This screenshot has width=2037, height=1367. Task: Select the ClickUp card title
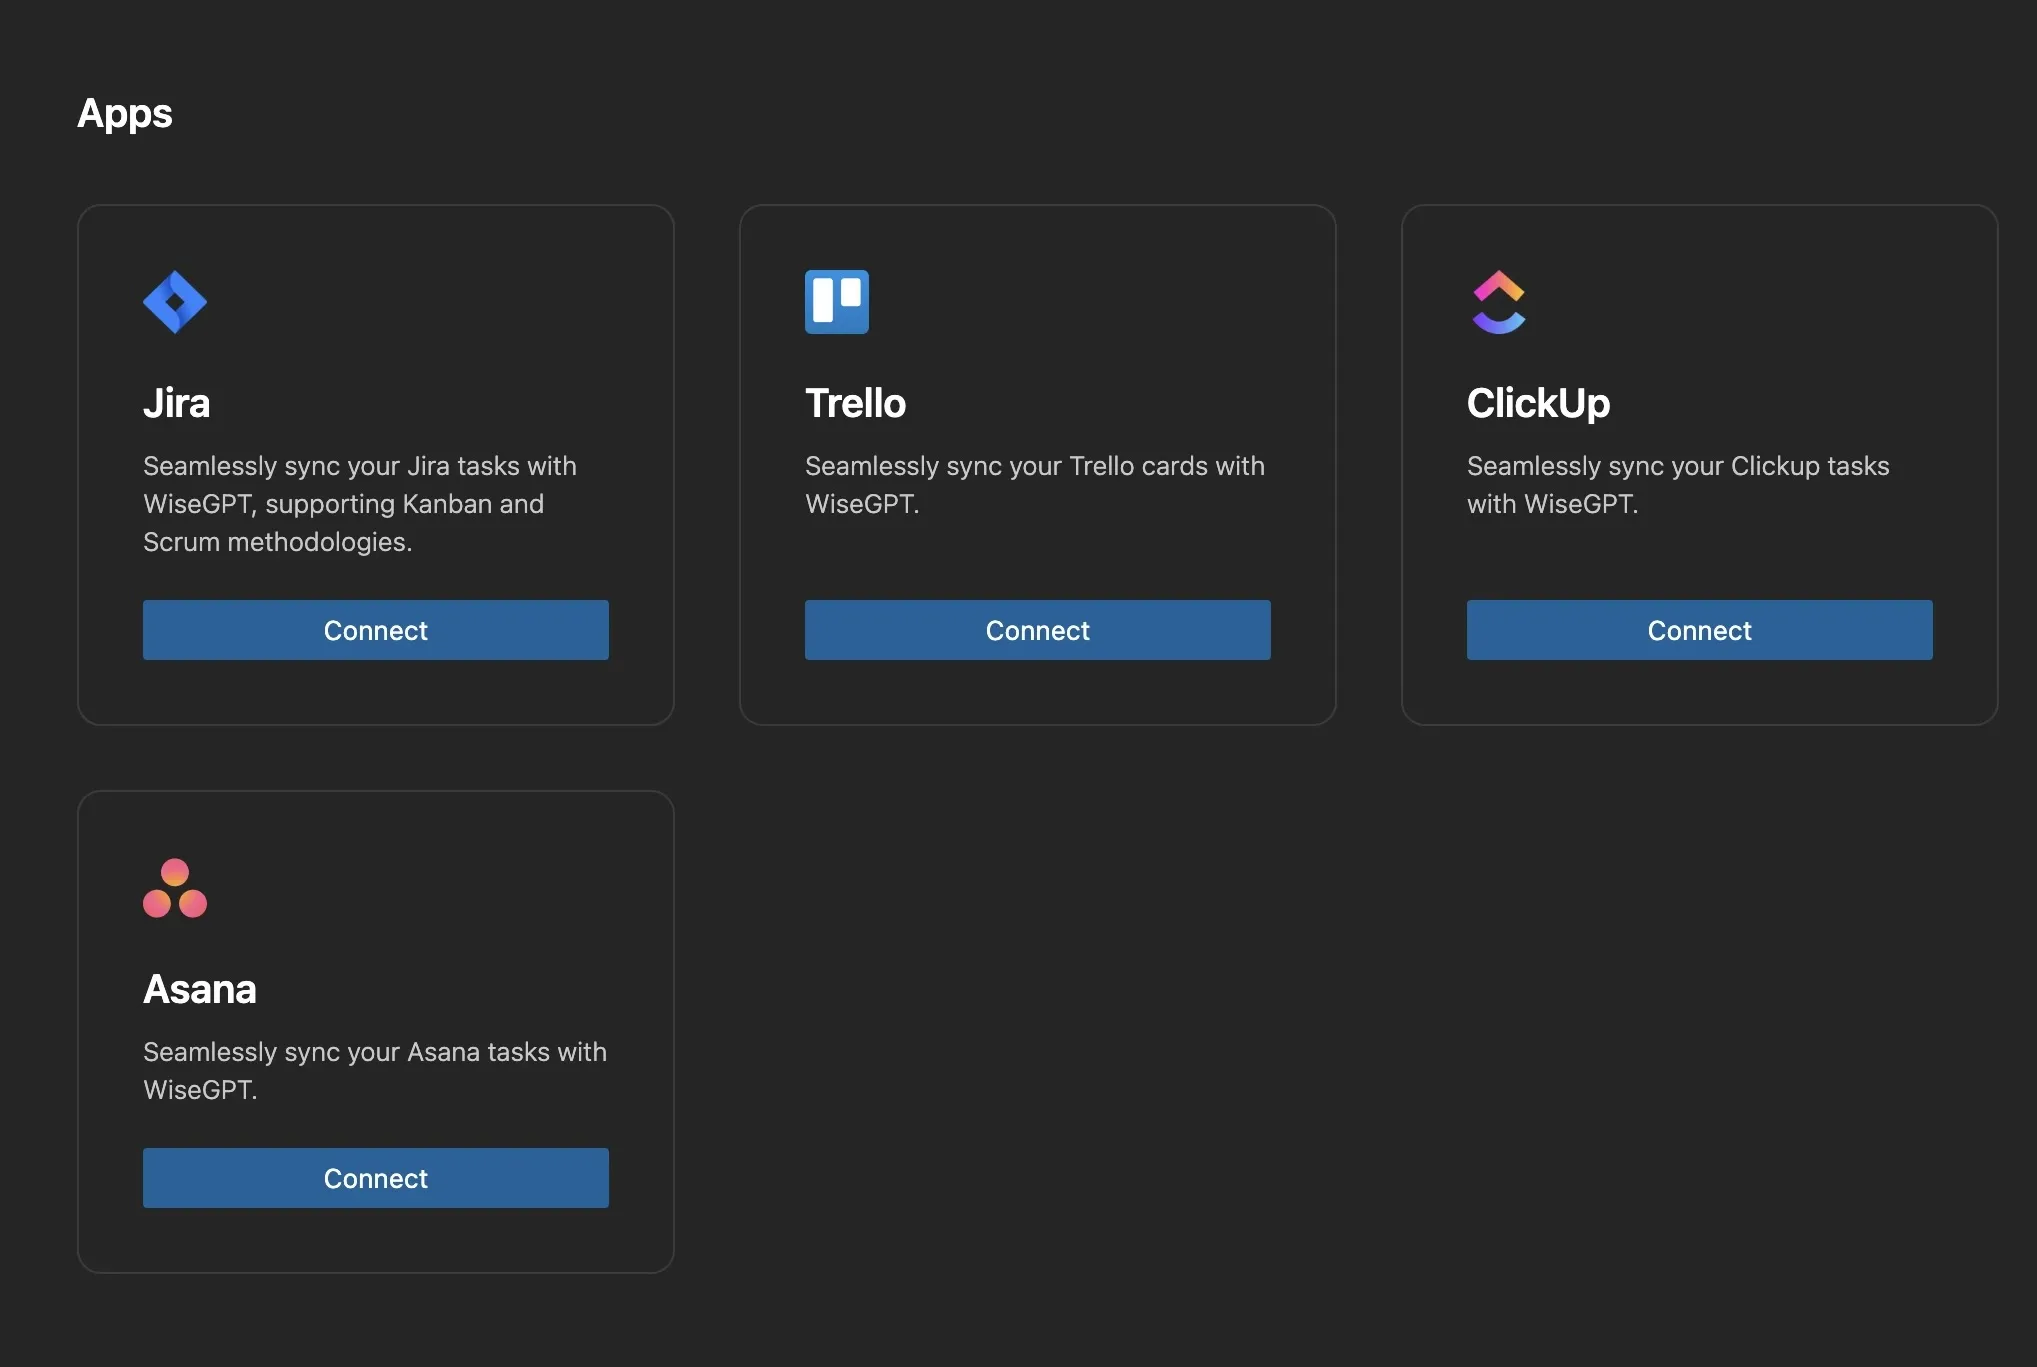[x=1539, y=404]
